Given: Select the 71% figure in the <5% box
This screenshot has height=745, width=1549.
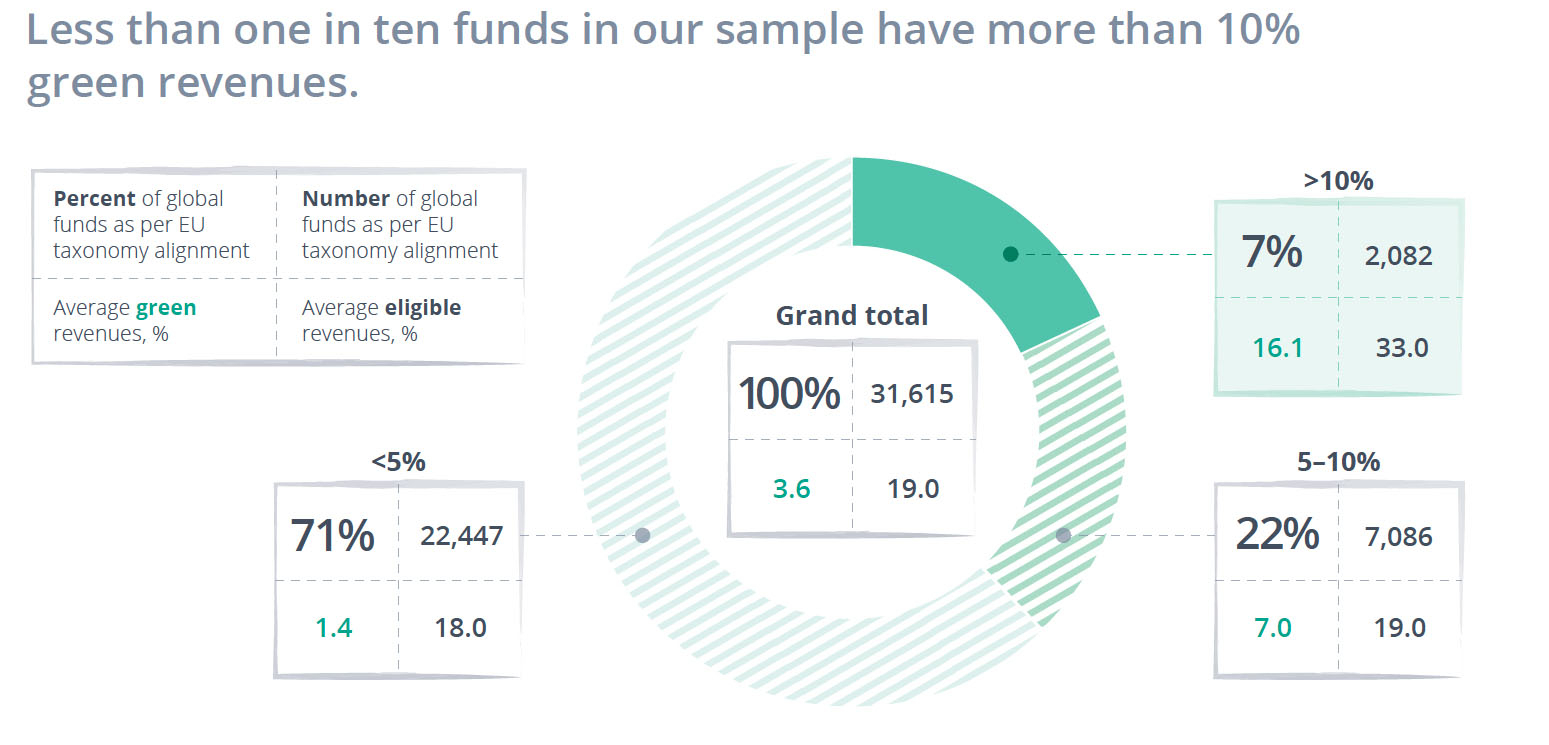Looking at the screenshot, I should 333,536.
